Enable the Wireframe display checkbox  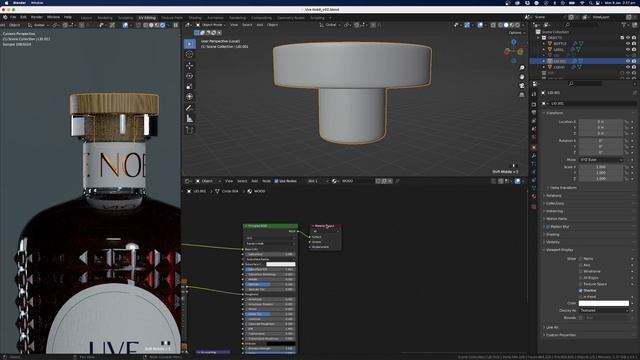(581, 271)
